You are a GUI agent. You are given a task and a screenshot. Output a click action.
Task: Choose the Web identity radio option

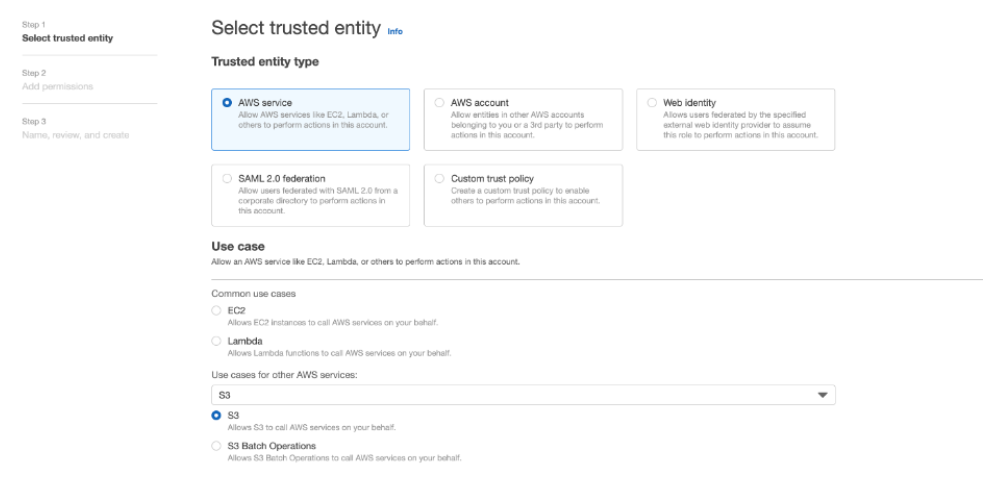(x=653, y=102)
